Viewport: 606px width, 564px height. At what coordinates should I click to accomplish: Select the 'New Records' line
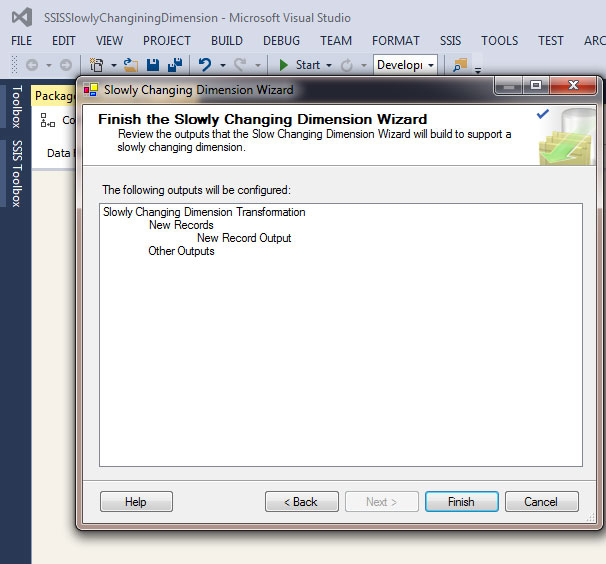pyautogui.click(x=181, y=225)
